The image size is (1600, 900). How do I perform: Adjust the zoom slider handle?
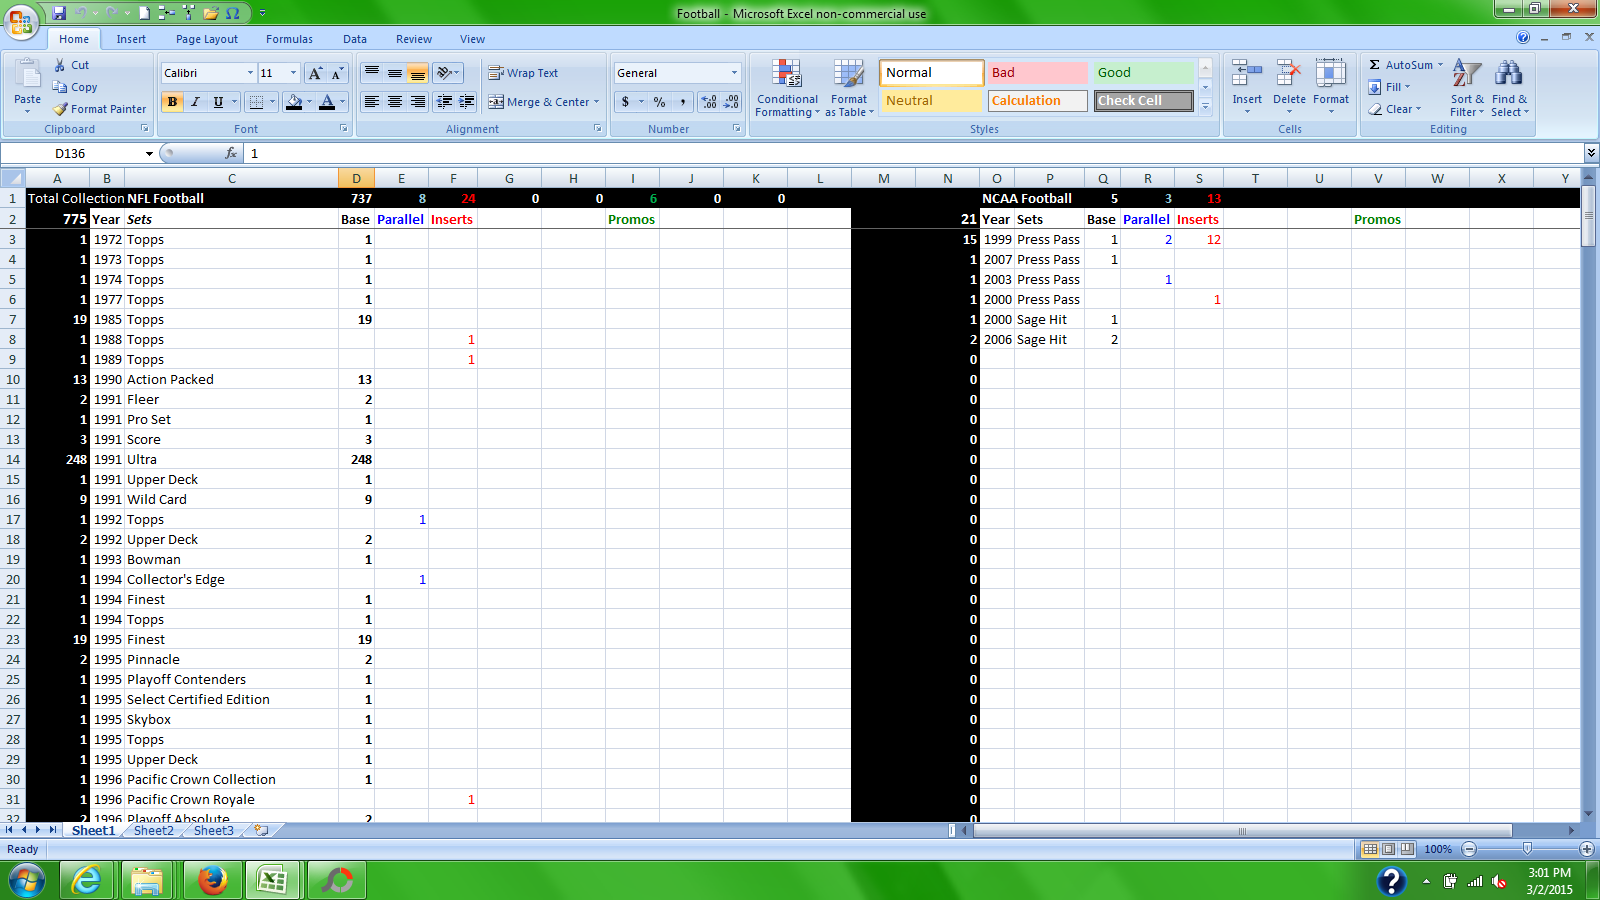1527,849
